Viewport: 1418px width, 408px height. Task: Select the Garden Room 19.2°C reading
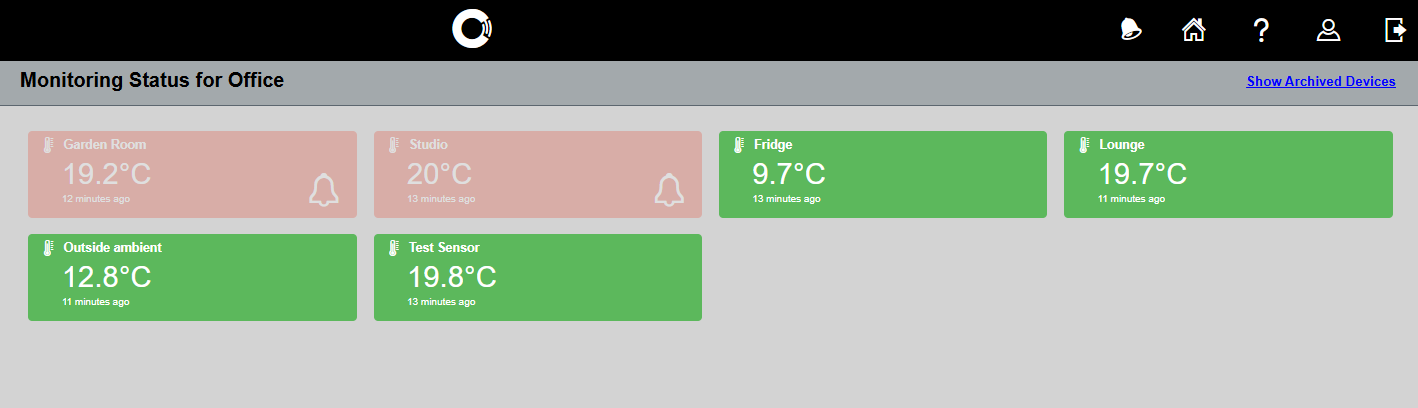[x=107, y=174]
